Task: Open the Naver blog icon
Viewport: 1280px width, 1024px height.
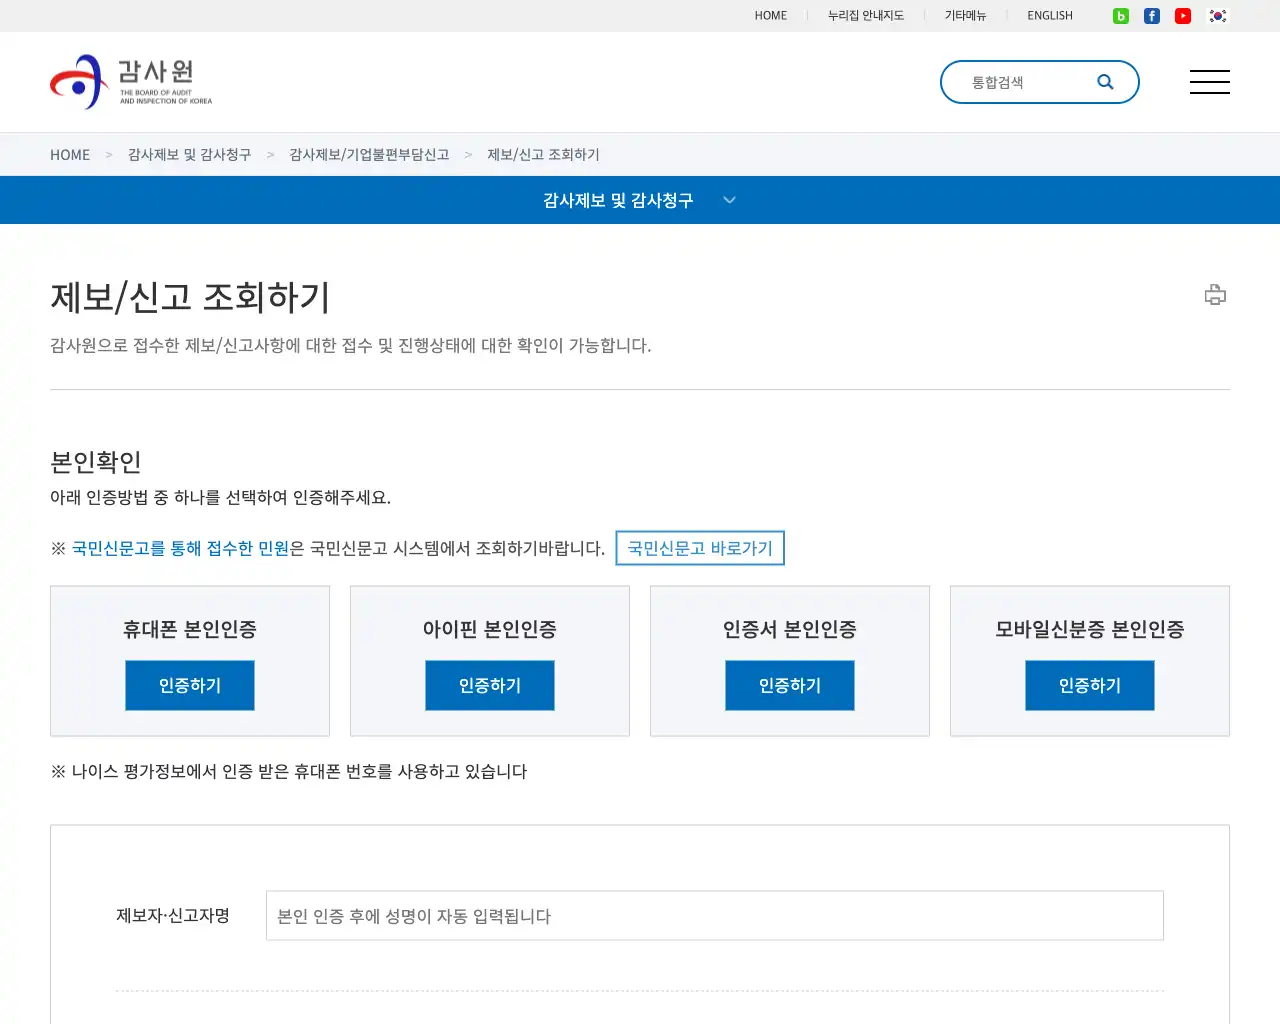Action: [1121, 16]
